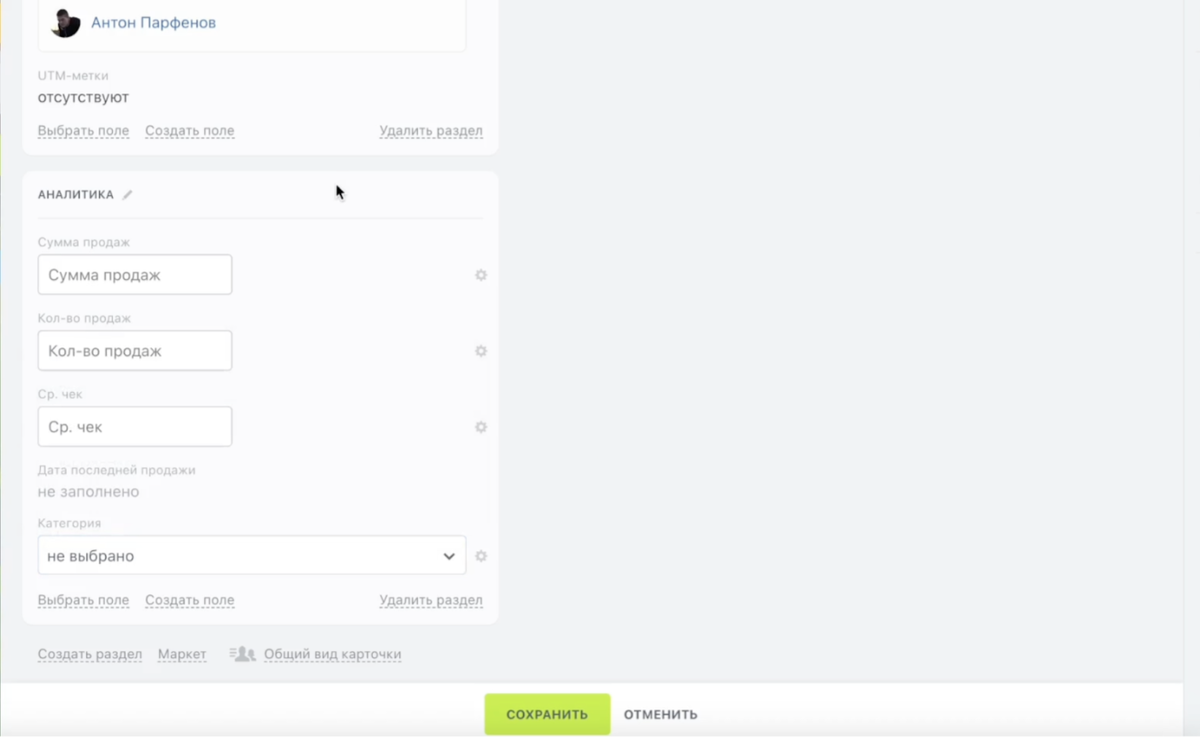The image size is (1200, 741).
Task: Focus the Кол-во продаж input field
Action: pos(135,350)
